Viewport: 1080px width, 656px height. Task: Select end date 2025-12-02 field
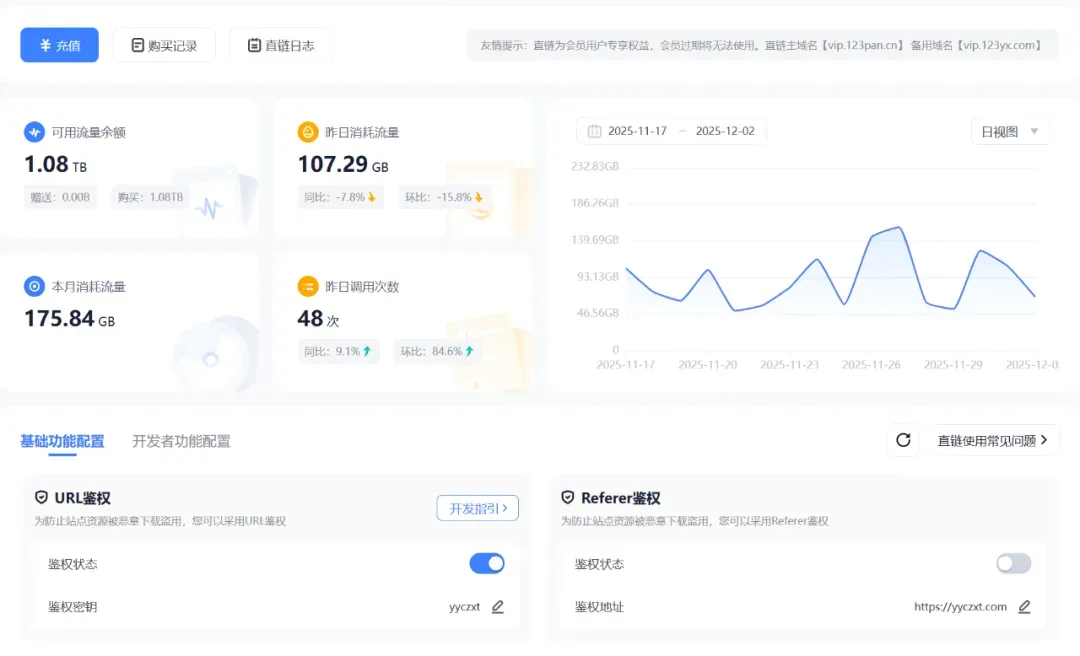[725, 131]
